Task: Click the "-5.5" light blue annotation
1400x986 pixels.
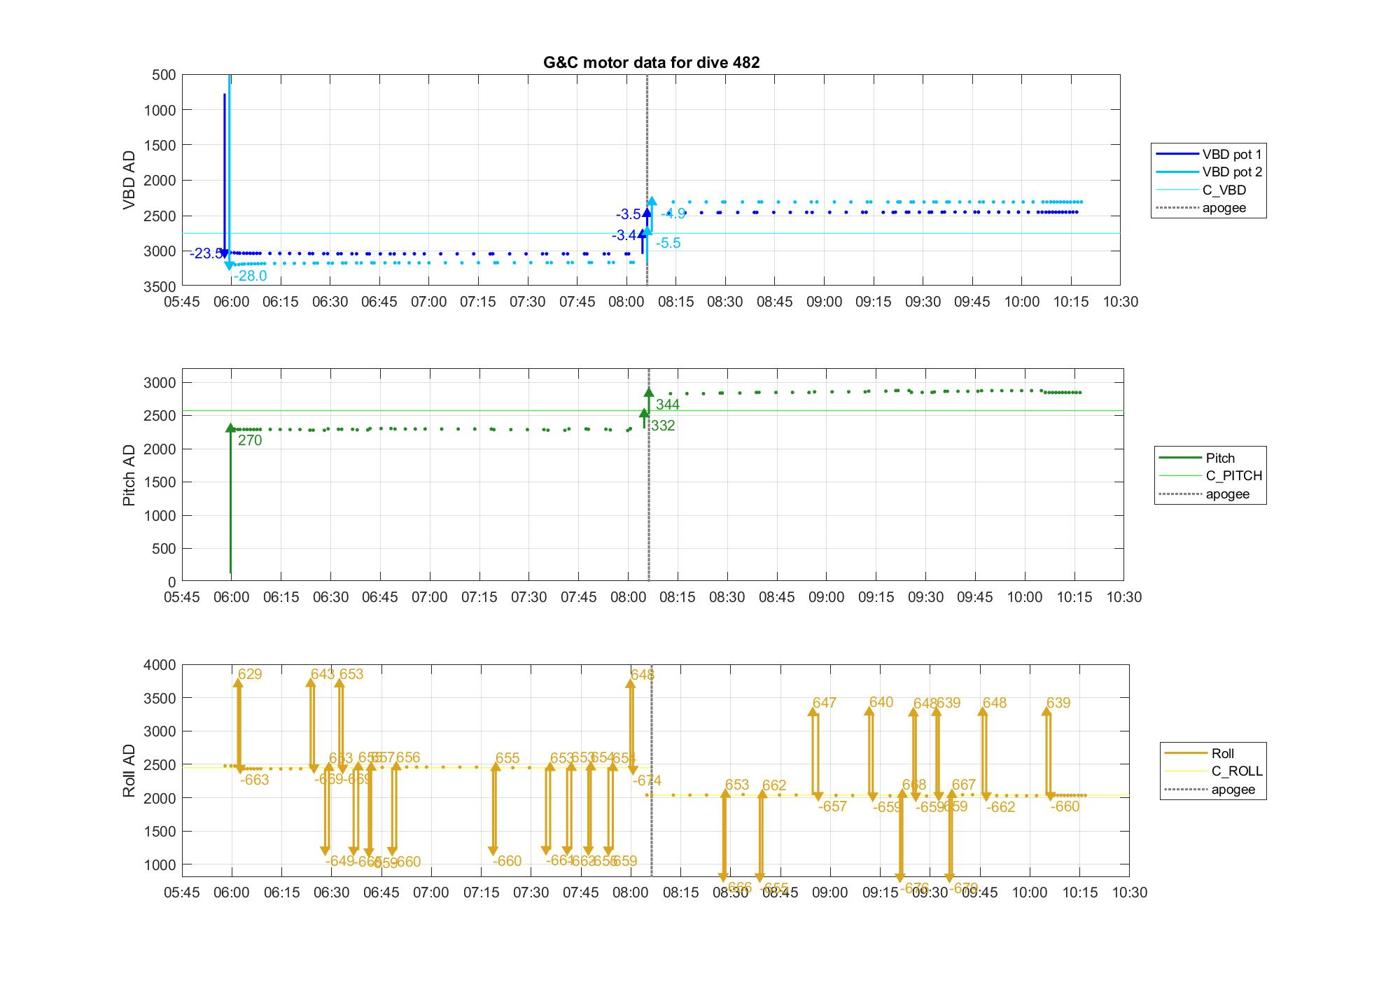Action: point(668,243)
